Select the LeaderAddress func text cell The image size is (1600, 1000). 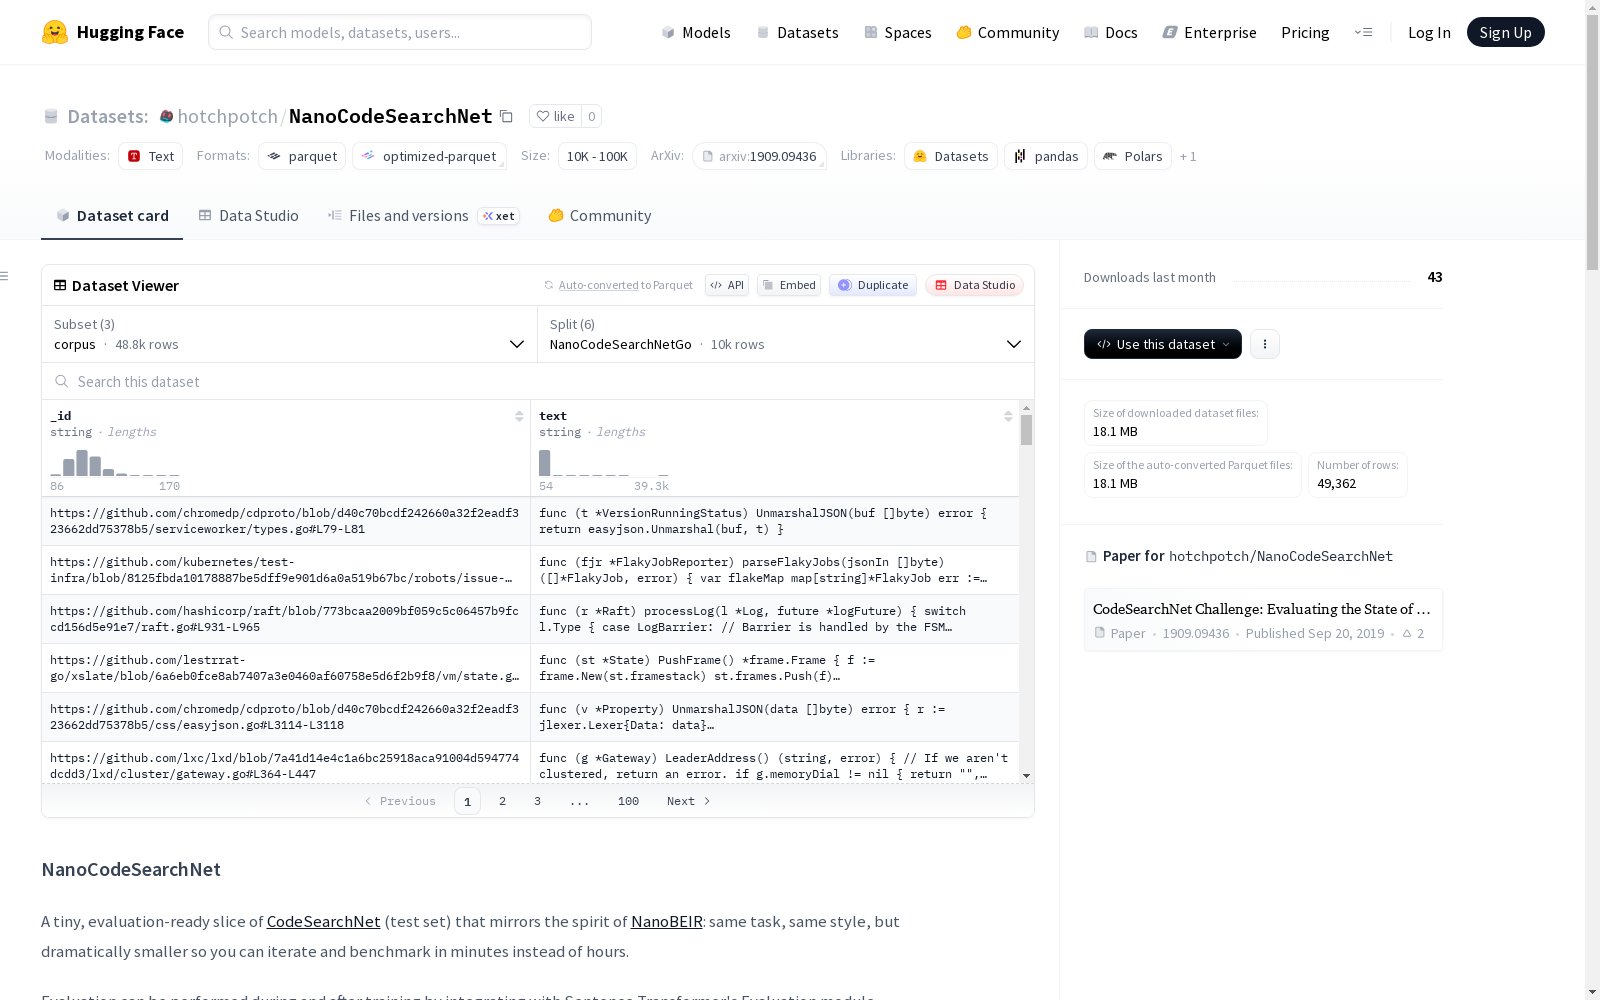(775, 763)
